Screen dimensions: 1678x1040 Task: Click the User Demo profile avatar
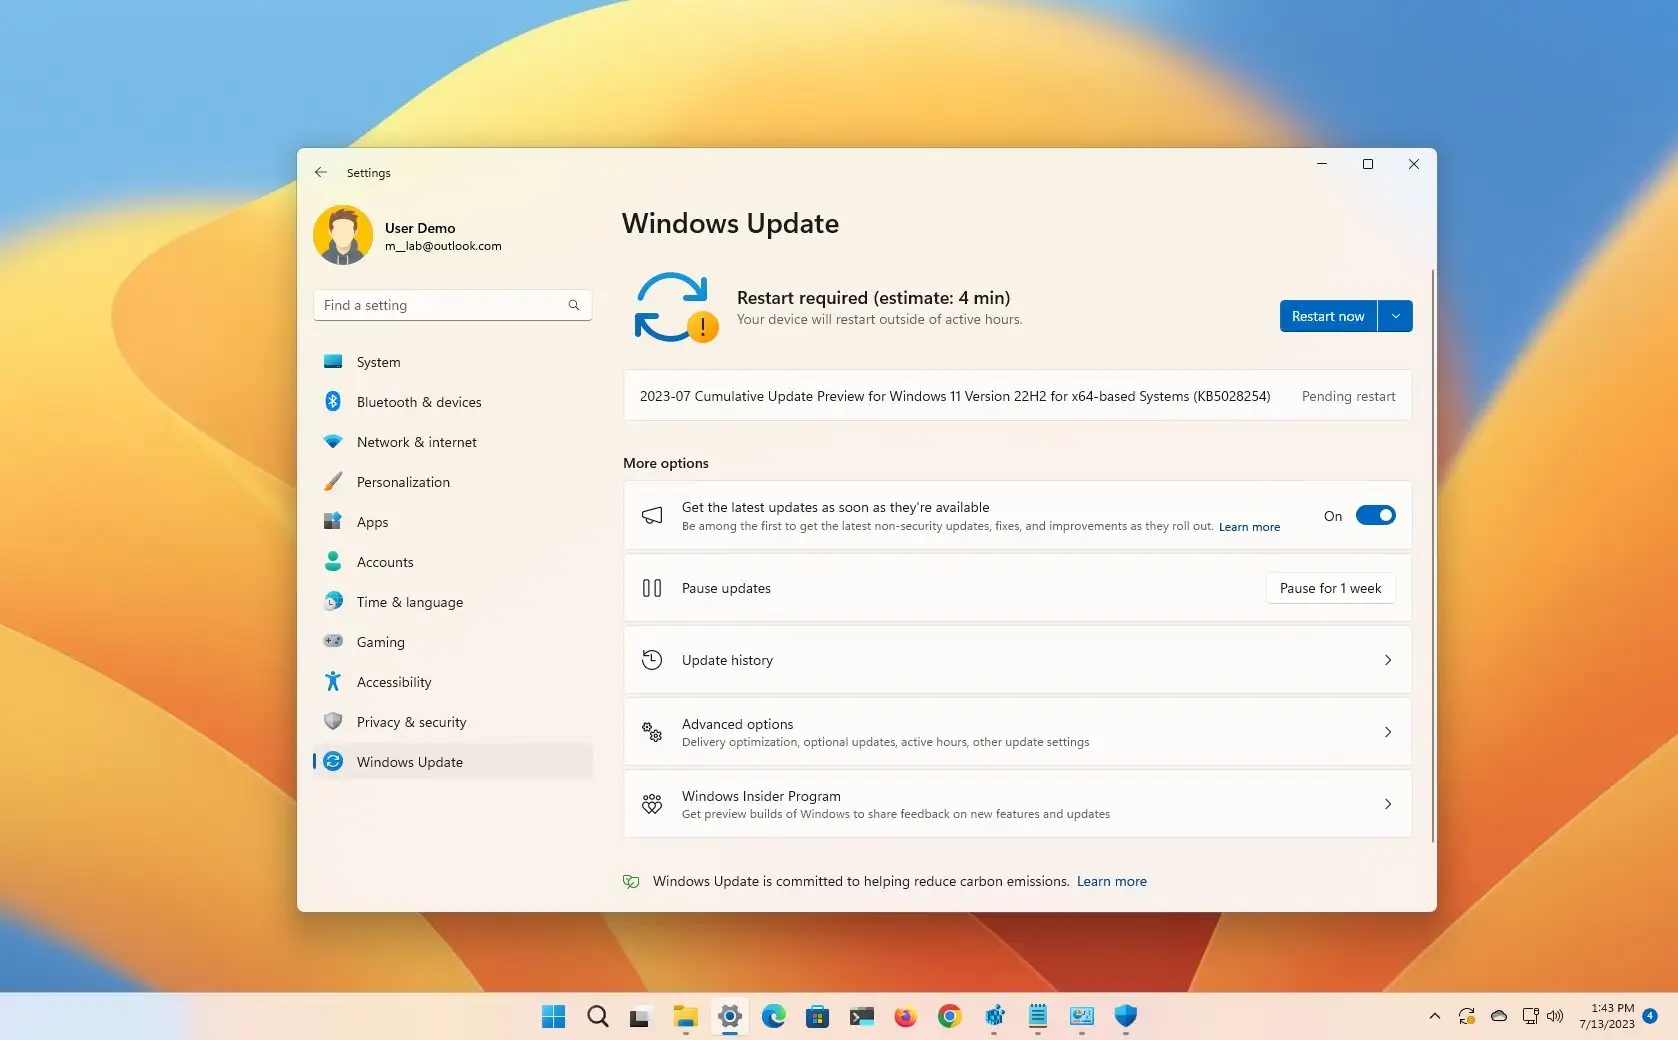pyautogui.click(x=343, y=235)
